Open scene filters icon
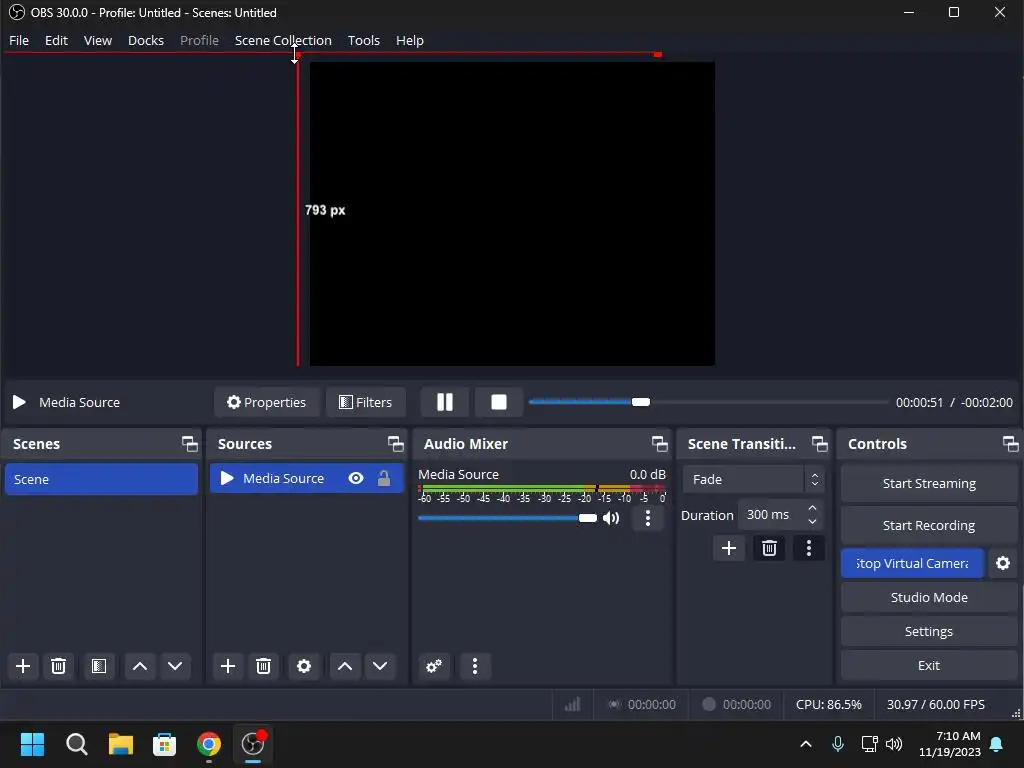 click(x=99, y=667)
